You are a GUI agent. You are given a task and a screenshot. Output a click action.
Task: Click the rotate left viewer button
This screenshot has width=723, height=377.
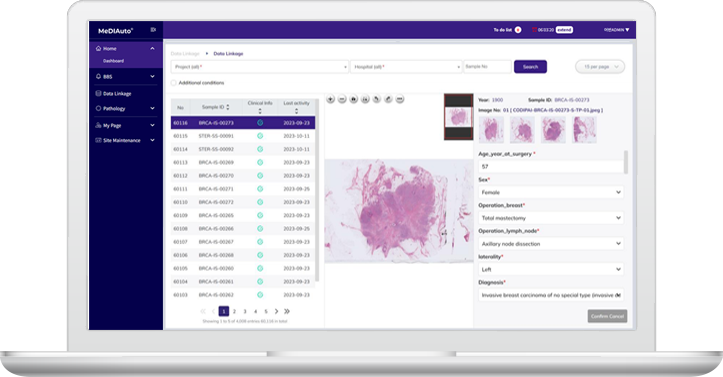[377, 99]
